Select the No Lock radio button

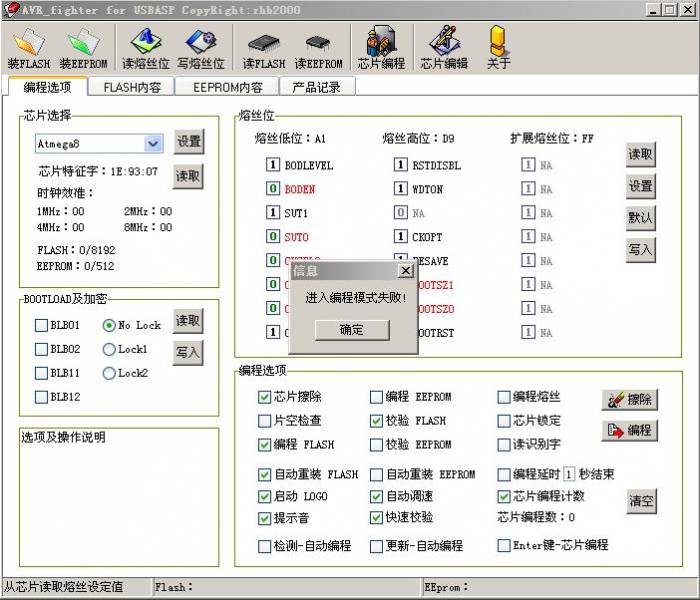point(109,325)
